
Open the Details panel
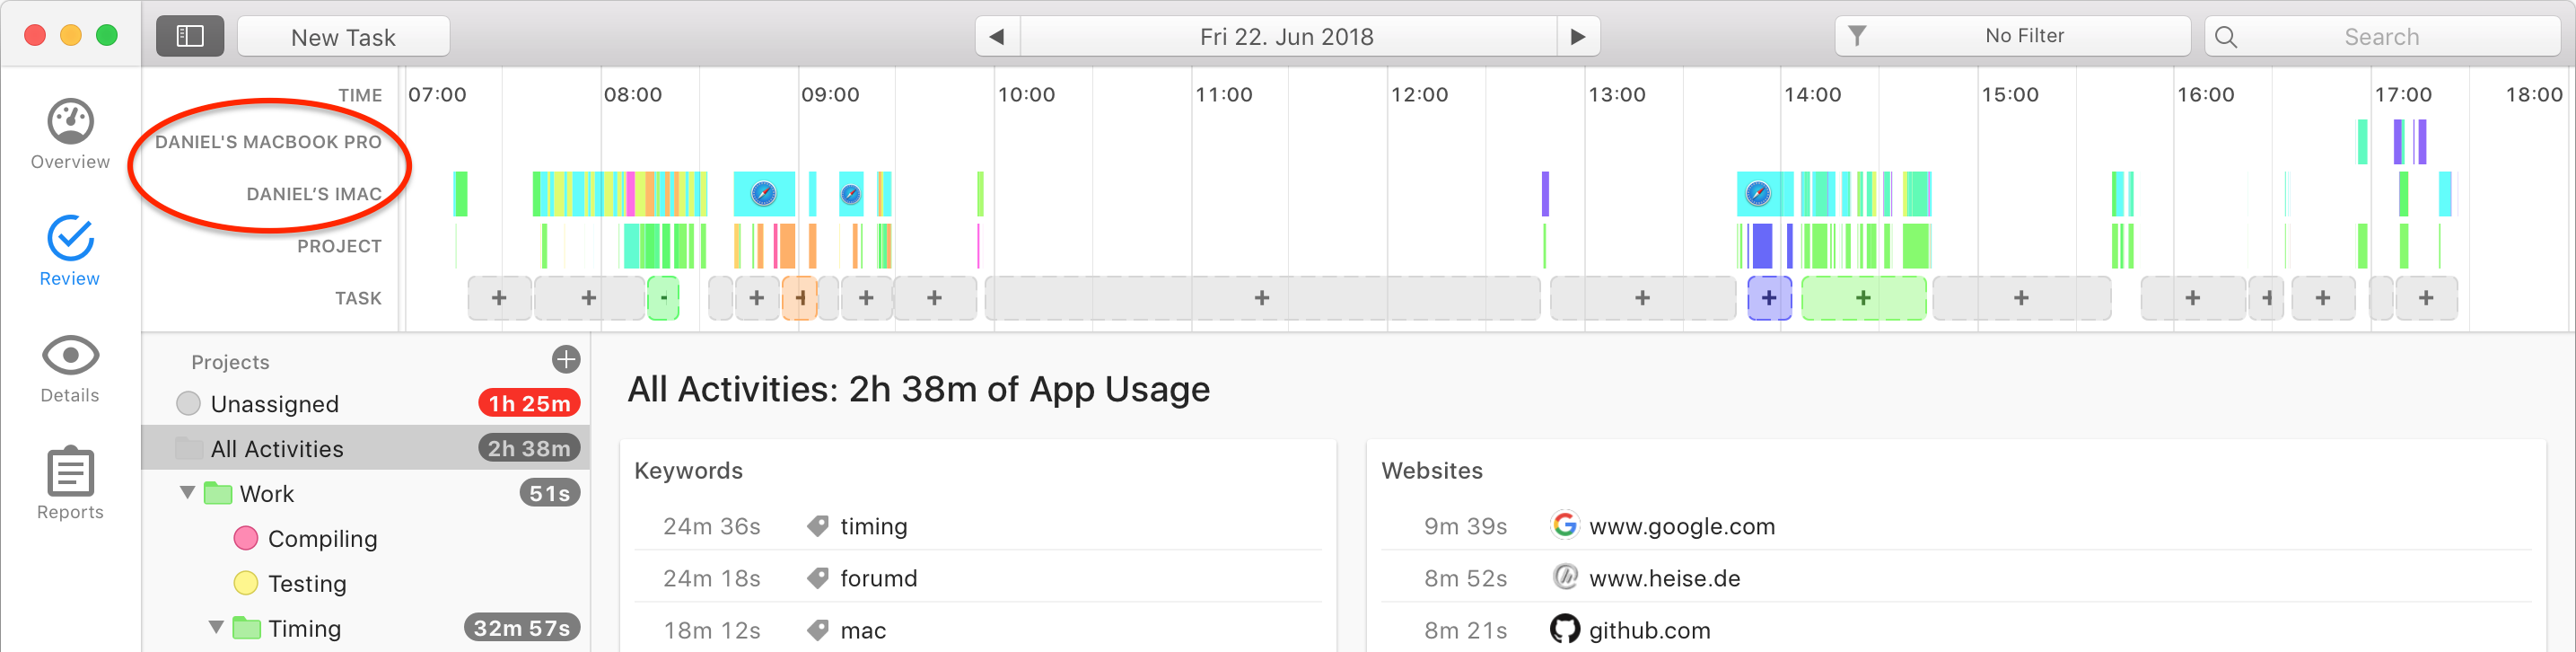click(69, 365)
